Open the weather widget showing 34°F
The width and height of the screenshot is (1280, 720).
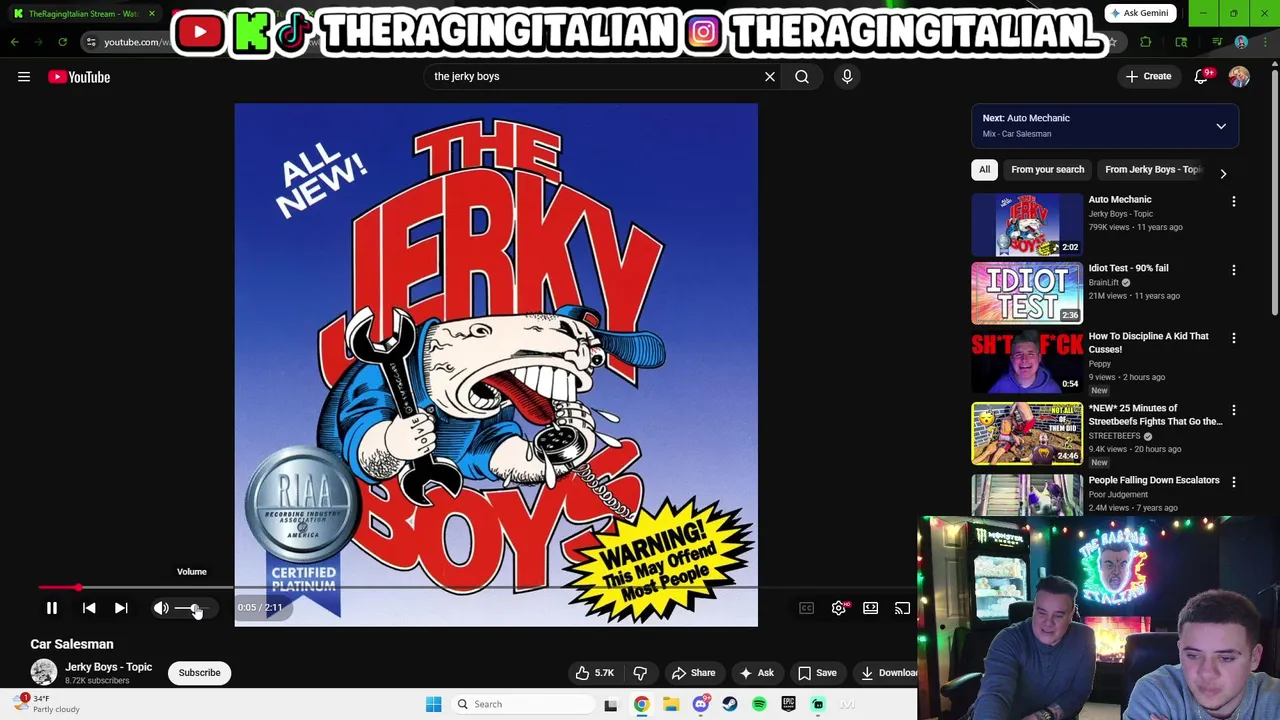[47, 704]
